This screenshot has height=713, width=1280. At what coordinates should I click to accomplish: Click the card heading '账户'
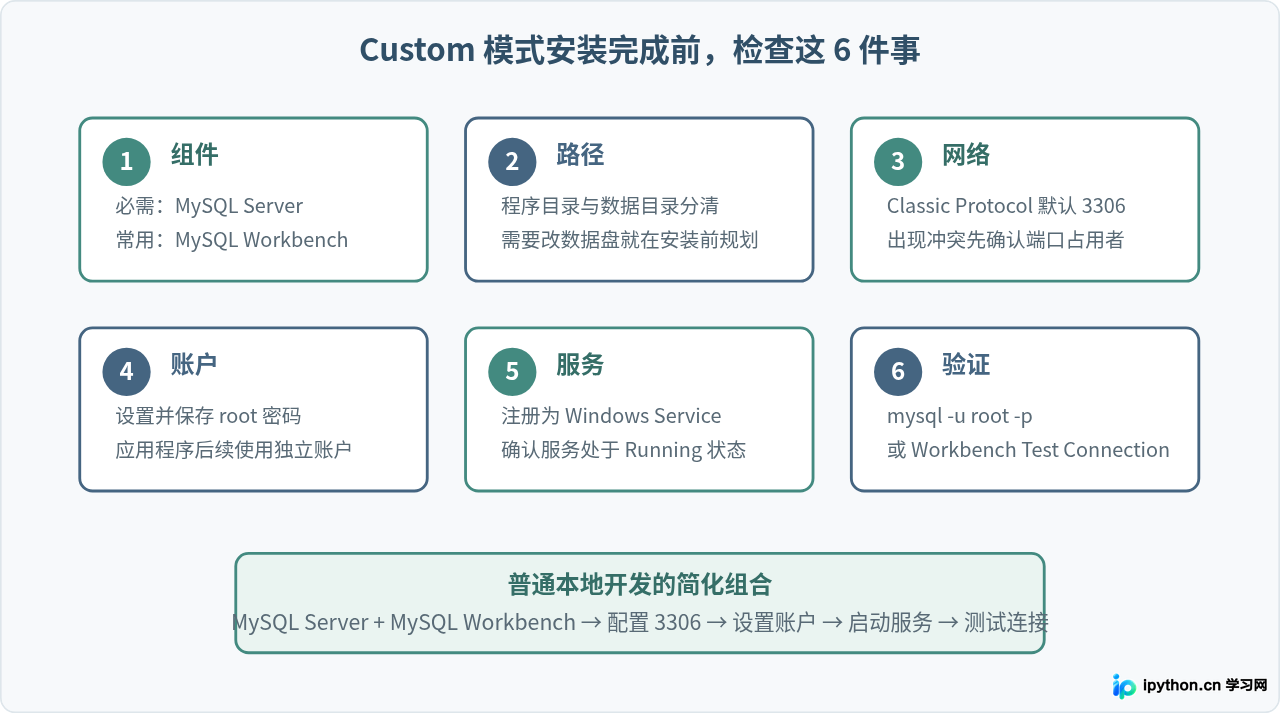point(194,364)
